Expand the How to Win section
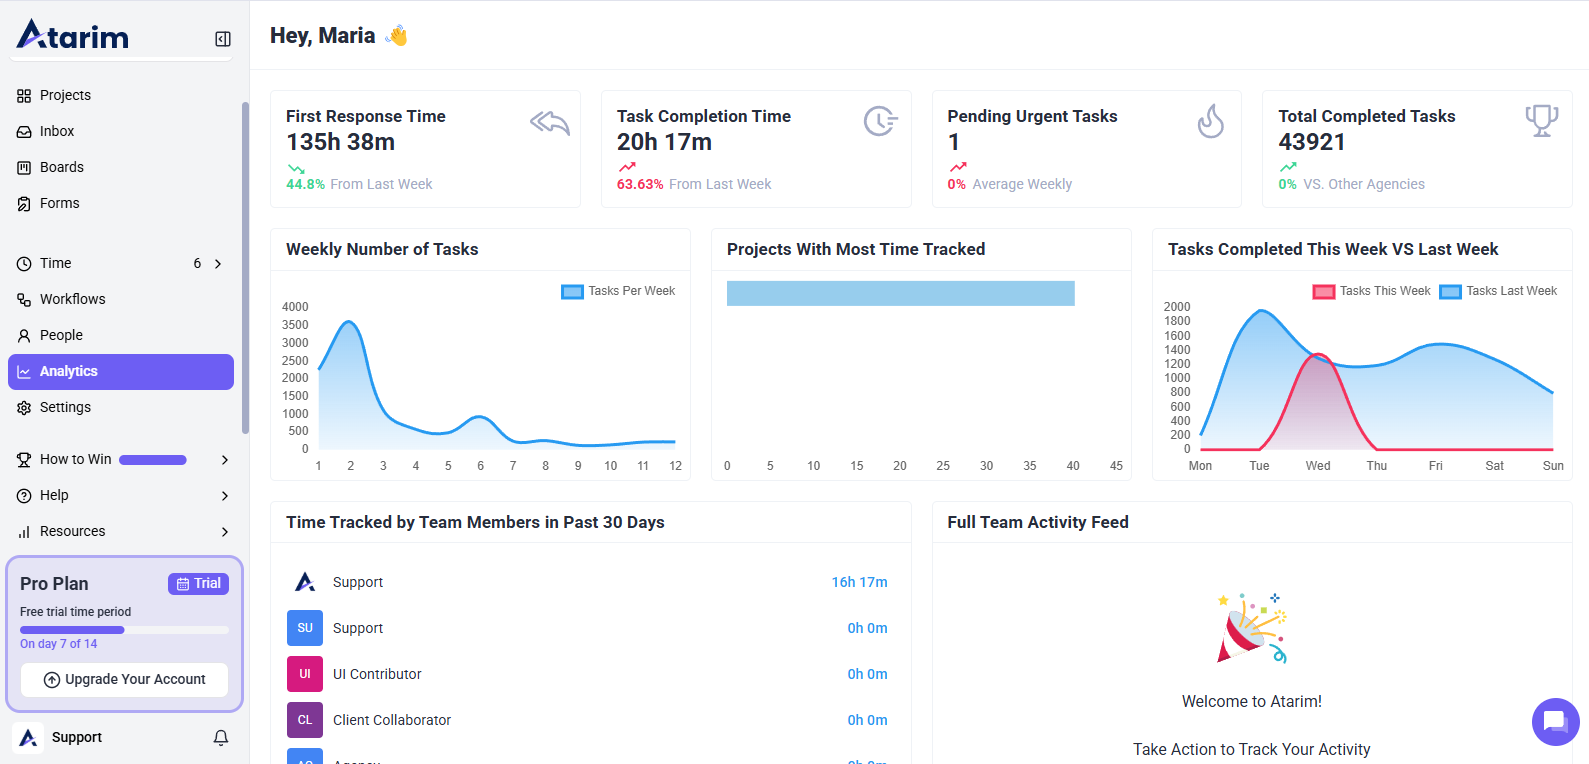The width and height of the screenshot is (1589, 764). pos(224,460)
